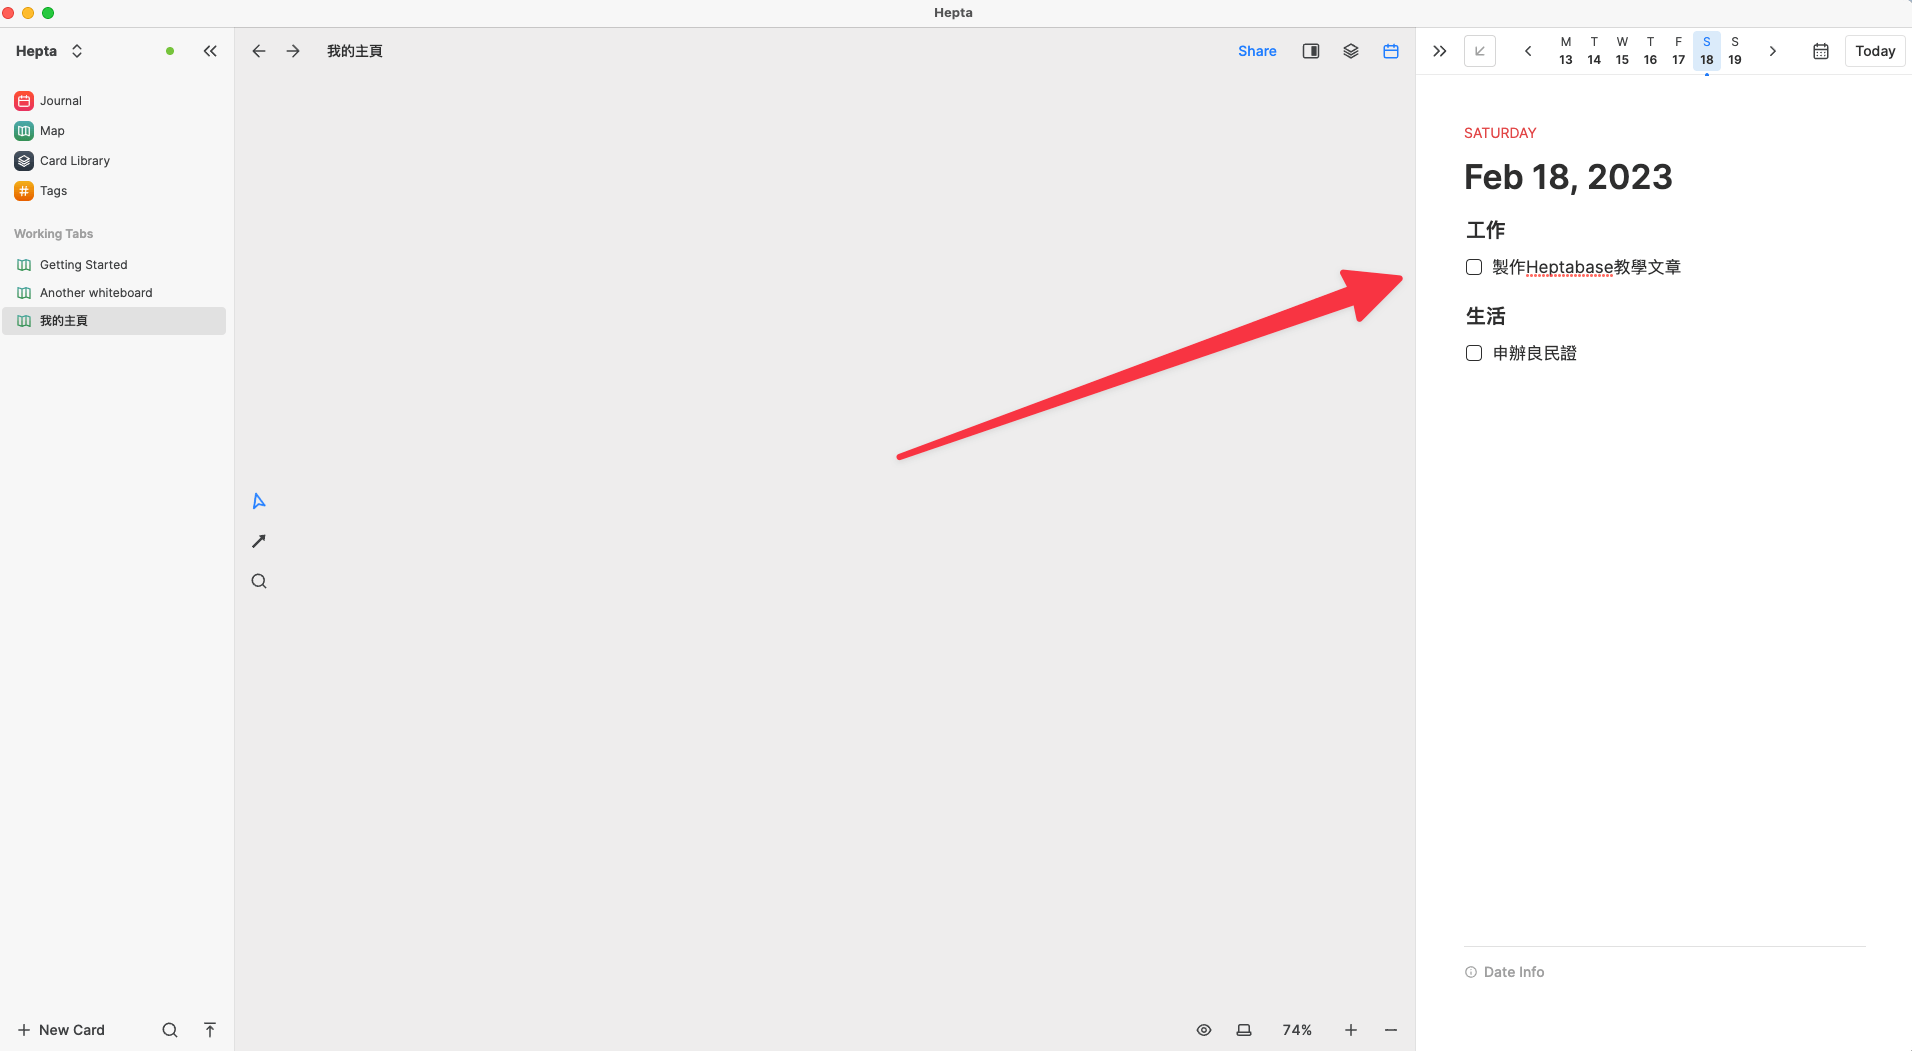Check the 製作Heptabase教學文章 task checkbox
The height and width of the screenshot is (1051, 1912).
(1474, 267)
